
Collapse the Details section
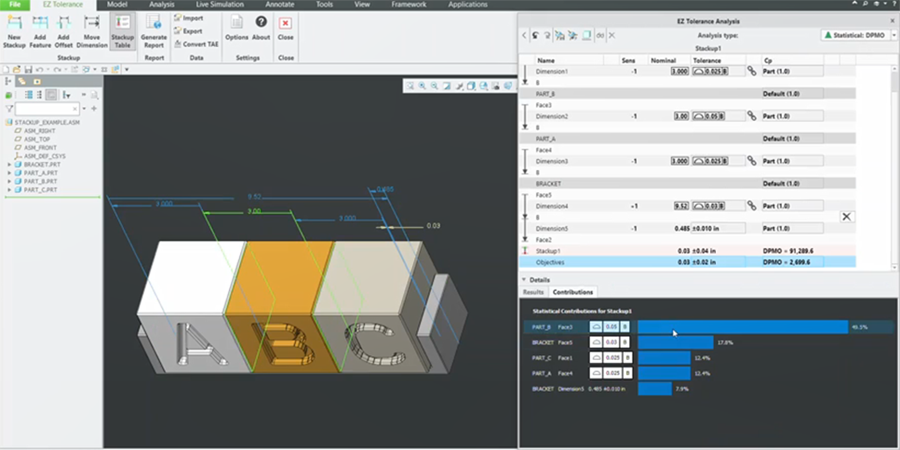point(524,280)
